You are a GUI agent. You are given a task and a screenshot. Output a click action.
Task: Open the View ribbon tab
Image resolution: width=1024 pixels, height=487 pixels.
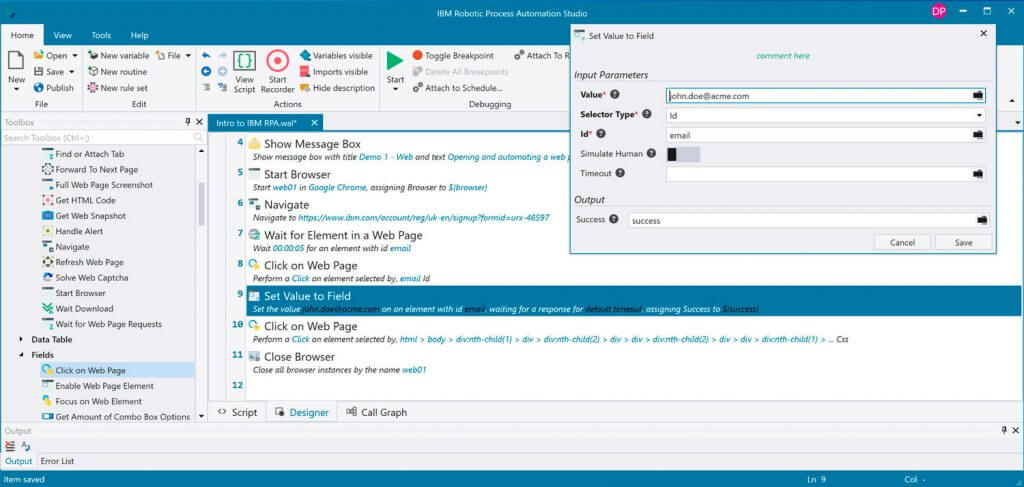tap(63, 35)
